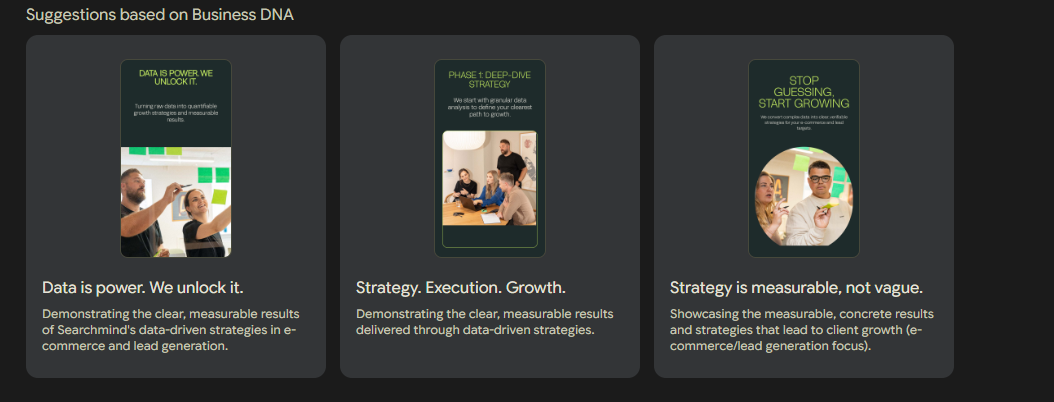Click the empty dark green strip below the meeting photo
The image size is (1054, 402).
pos(490,236)
